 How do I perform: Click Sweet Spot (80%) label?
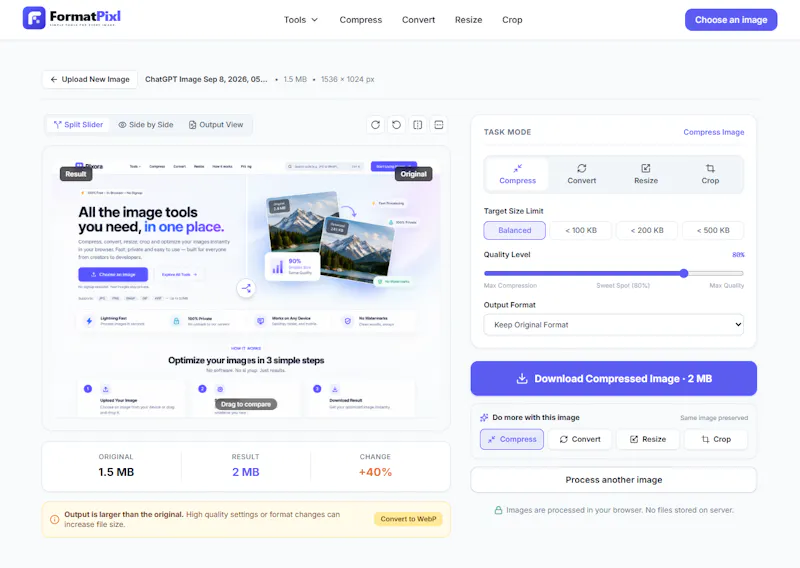point(622,286)
